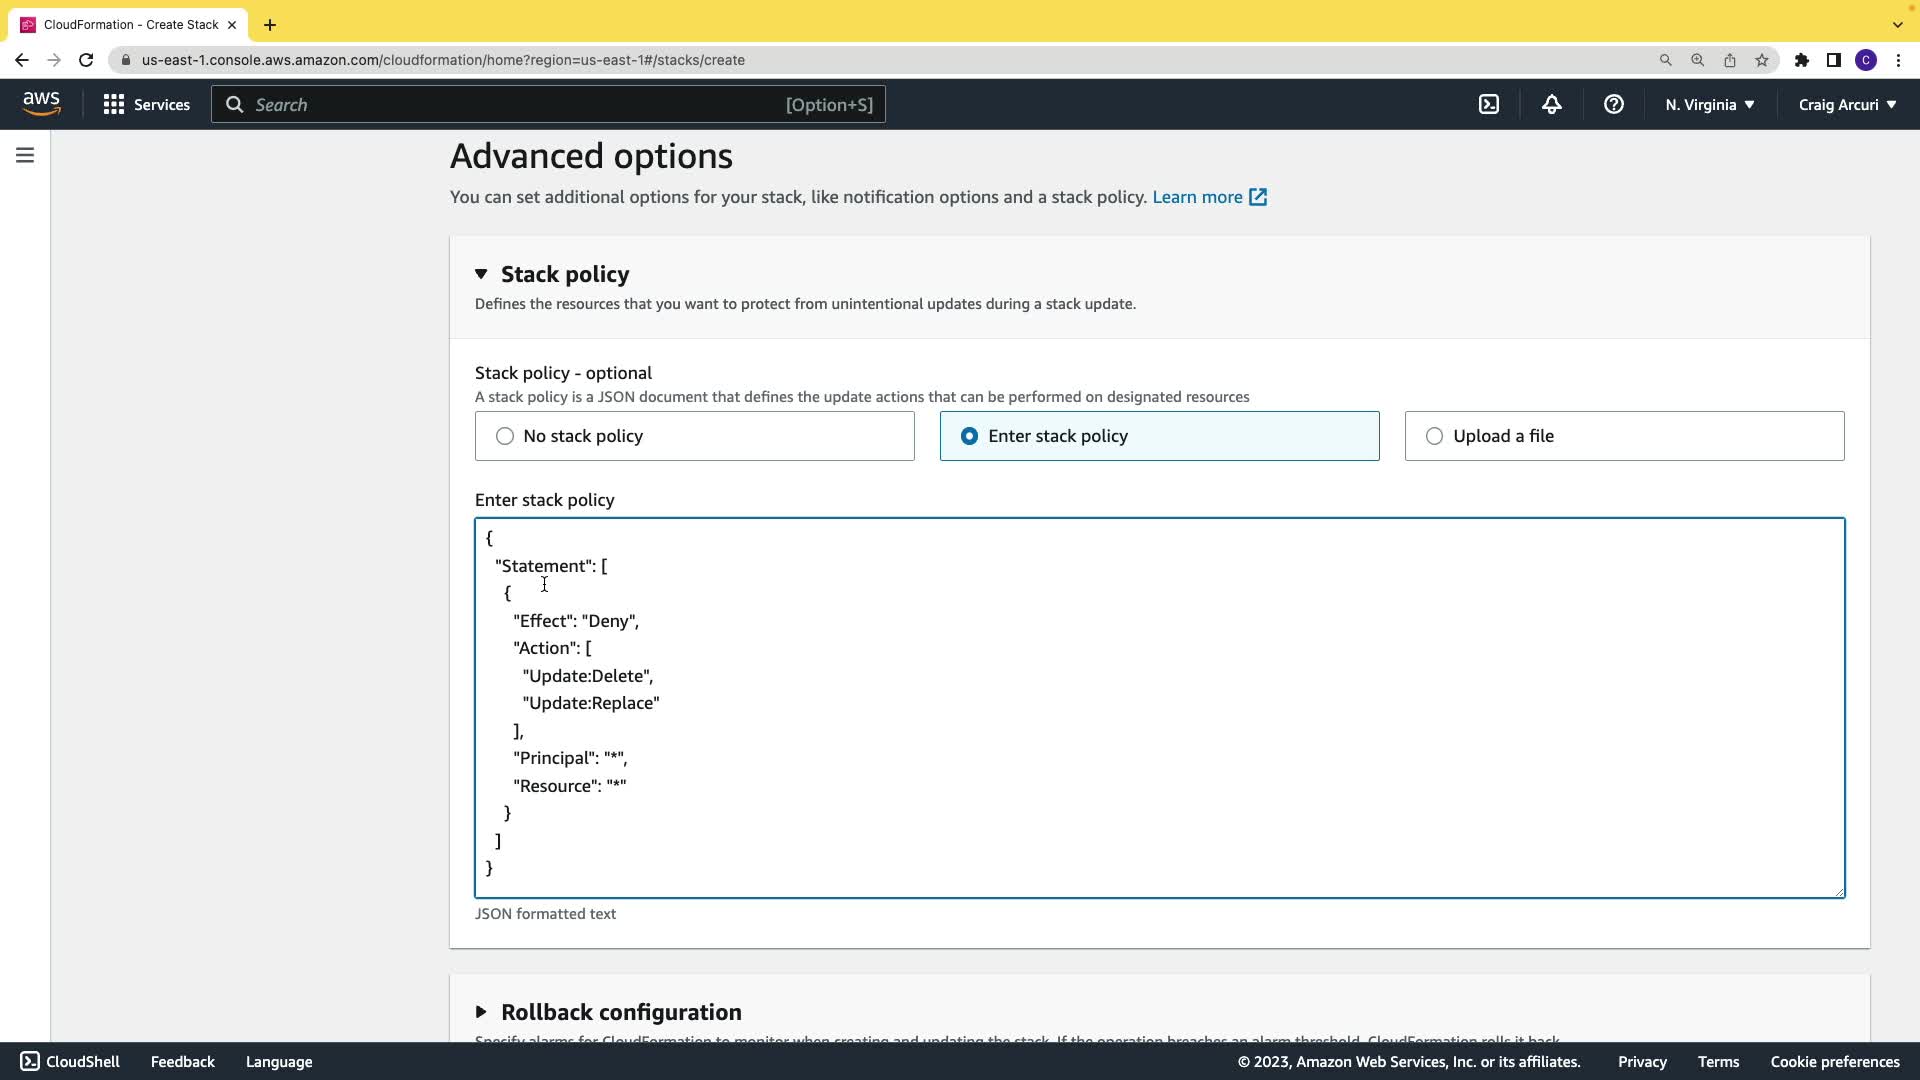
Task: Select Upload a file option
Action: (x=1434, y=436)
